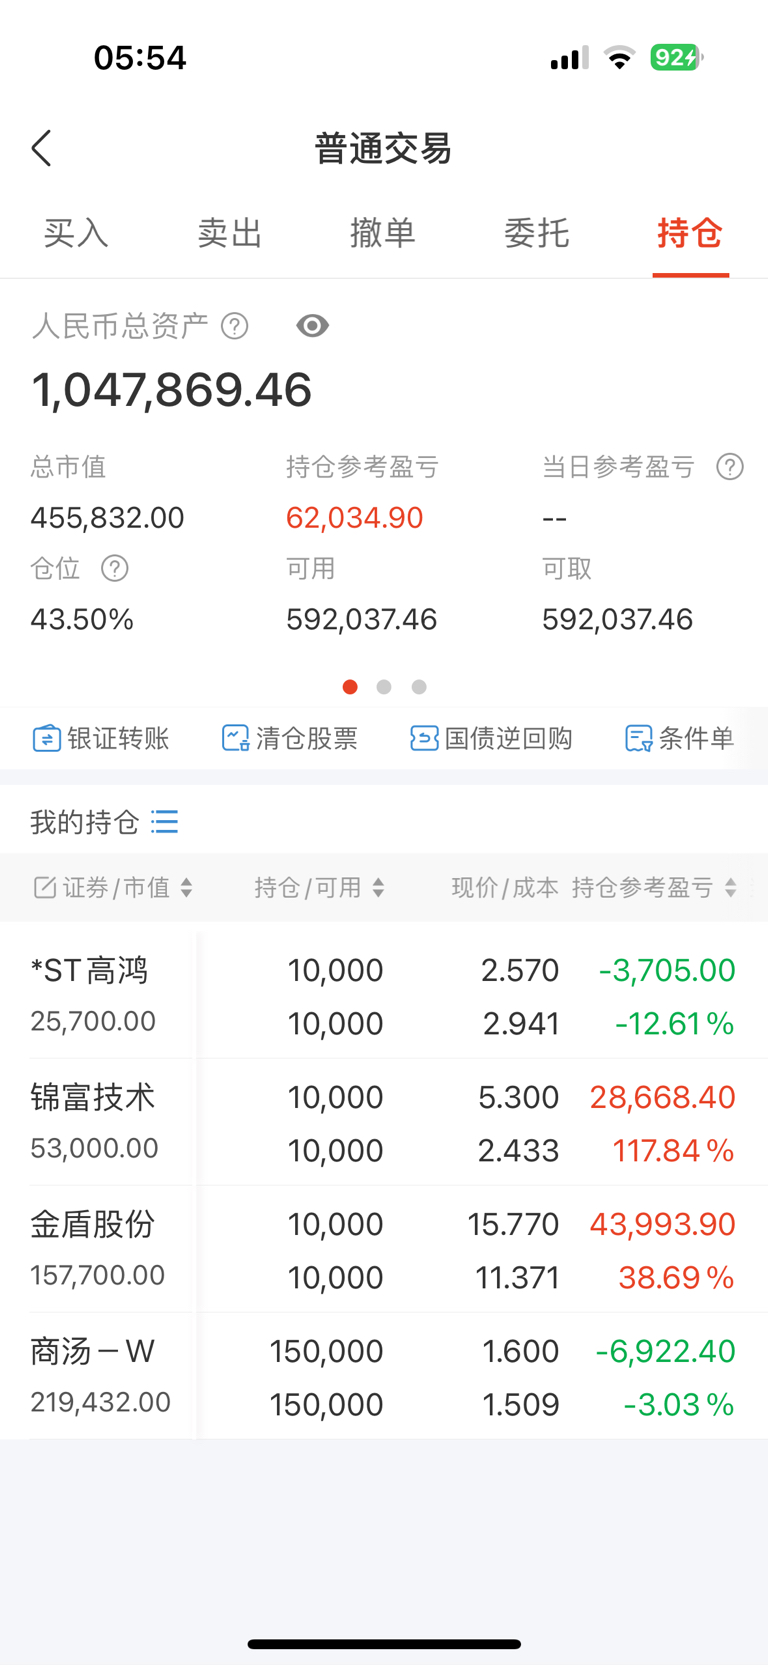Sort by 证券/市值 column arrows

pos(187,888)
